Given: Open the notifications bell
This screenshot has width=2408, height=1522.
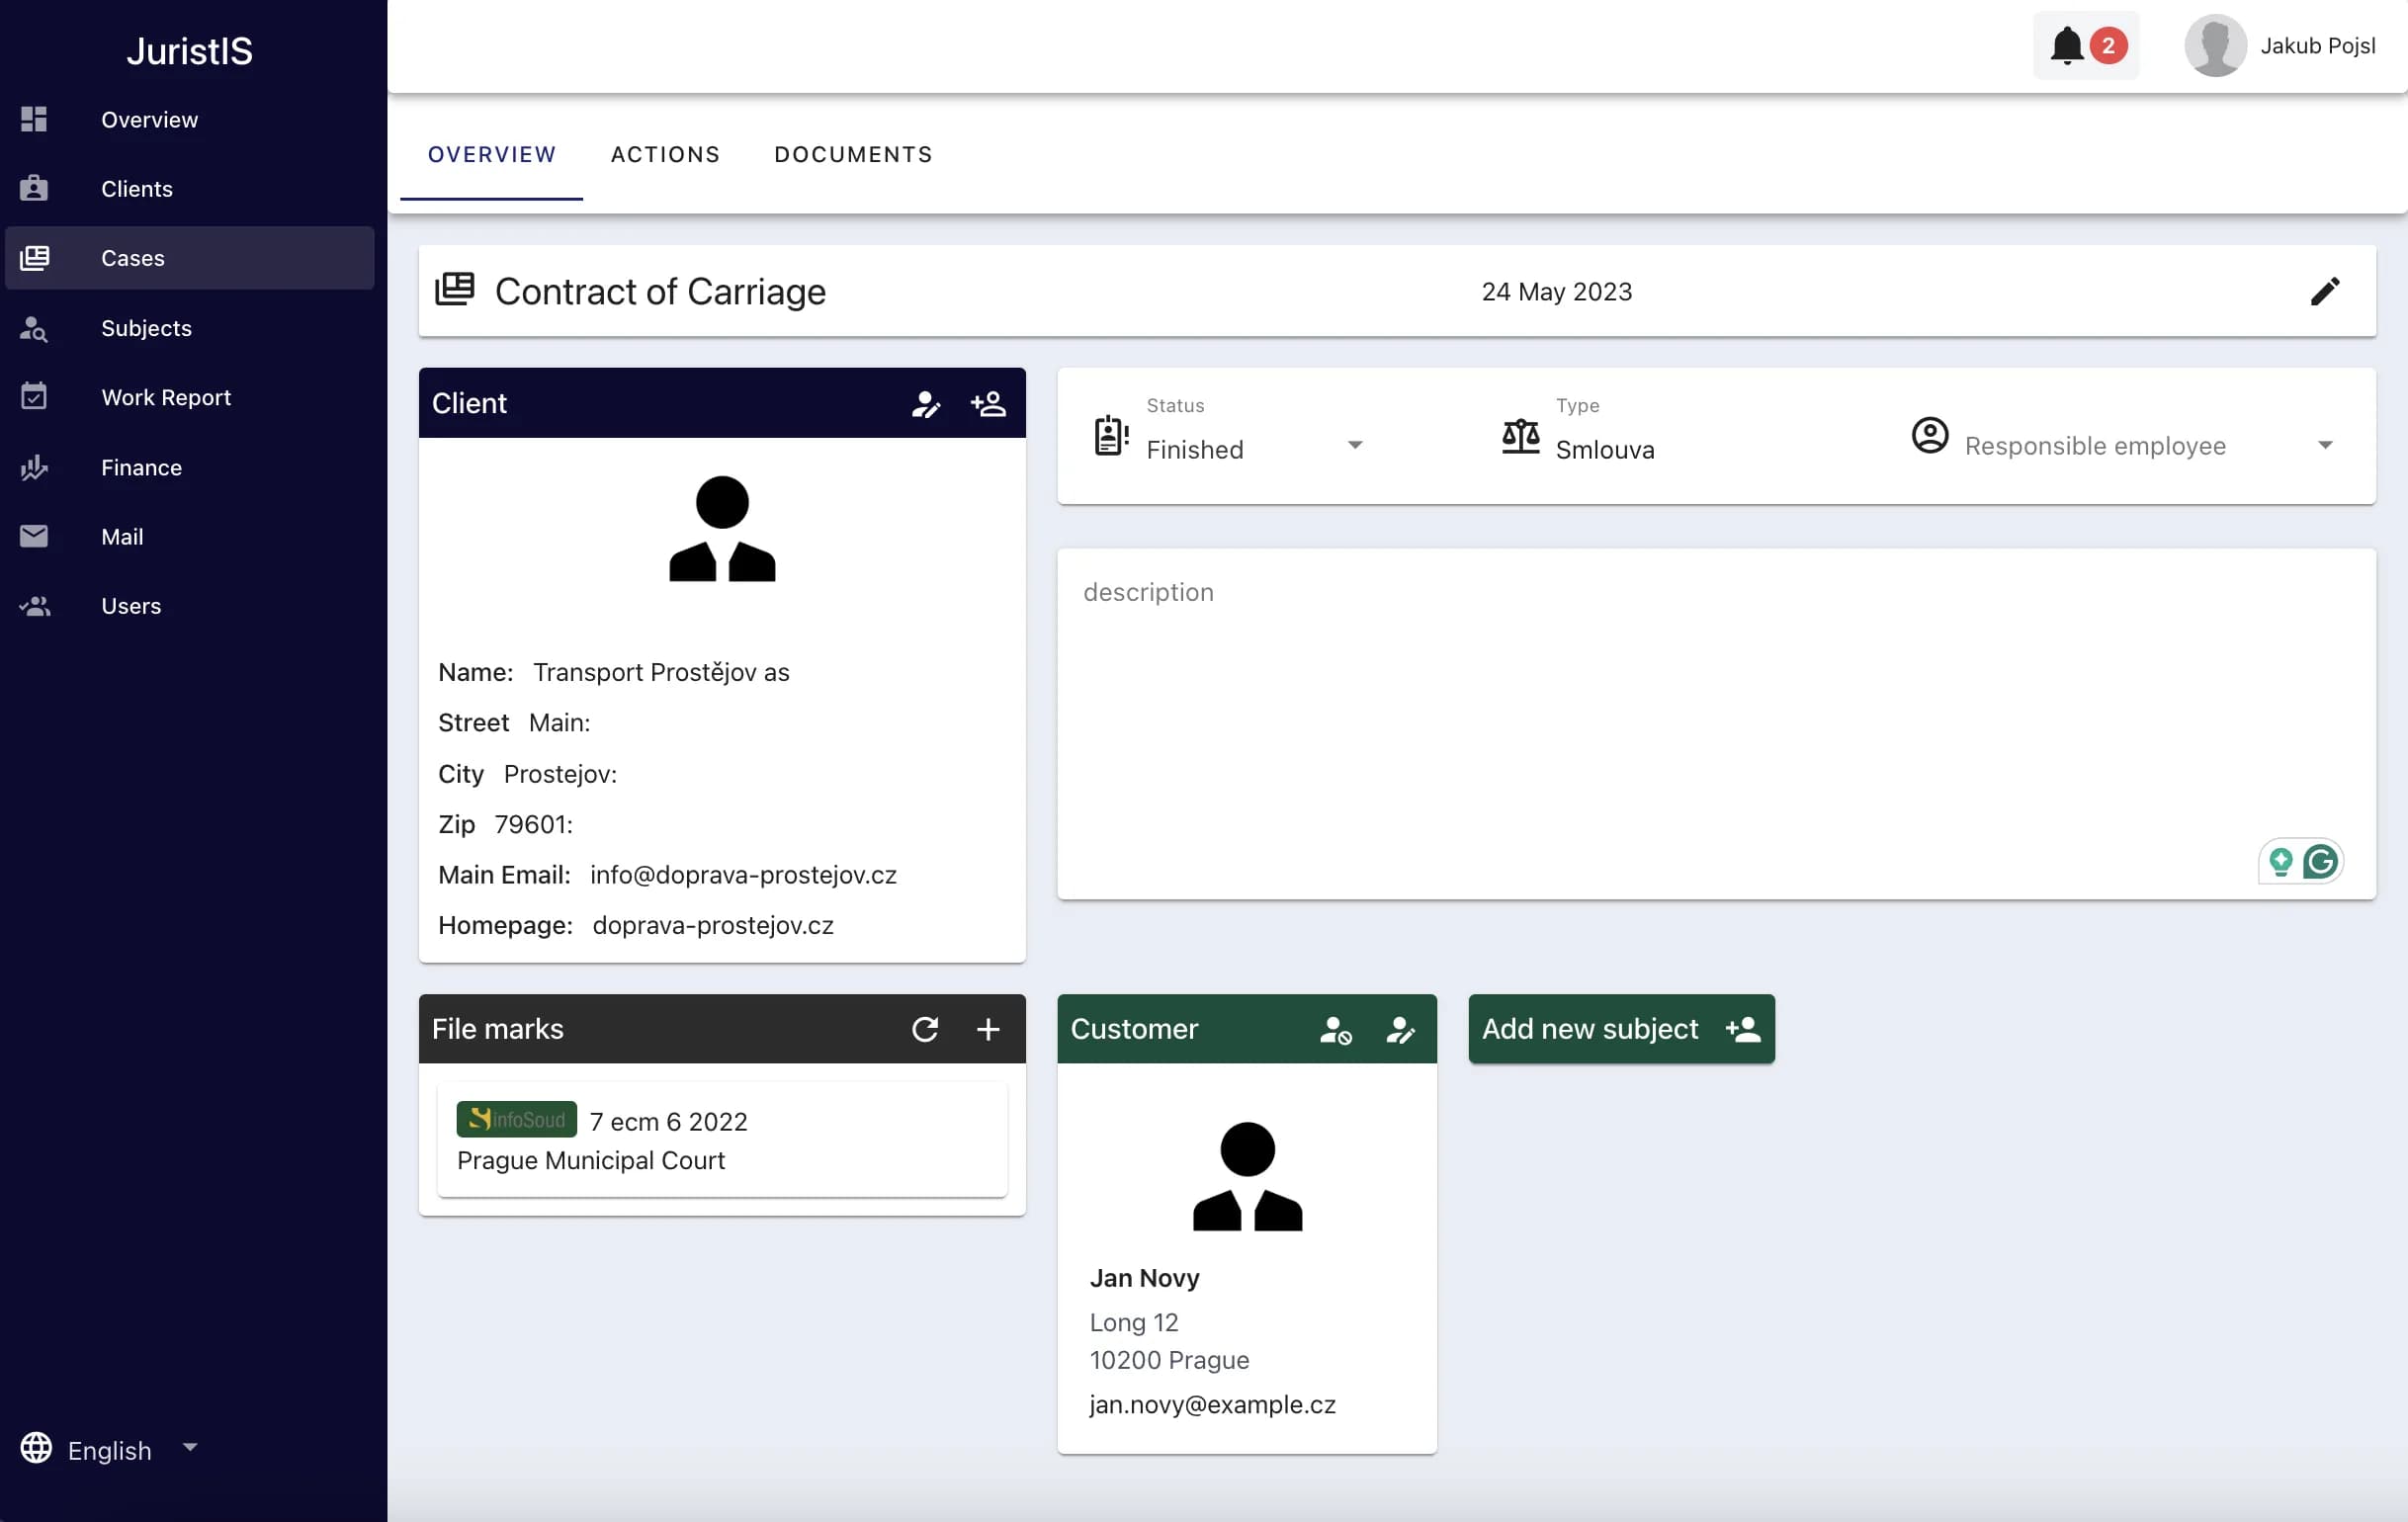Looking at the screenshot, I should coord(2086,46).
